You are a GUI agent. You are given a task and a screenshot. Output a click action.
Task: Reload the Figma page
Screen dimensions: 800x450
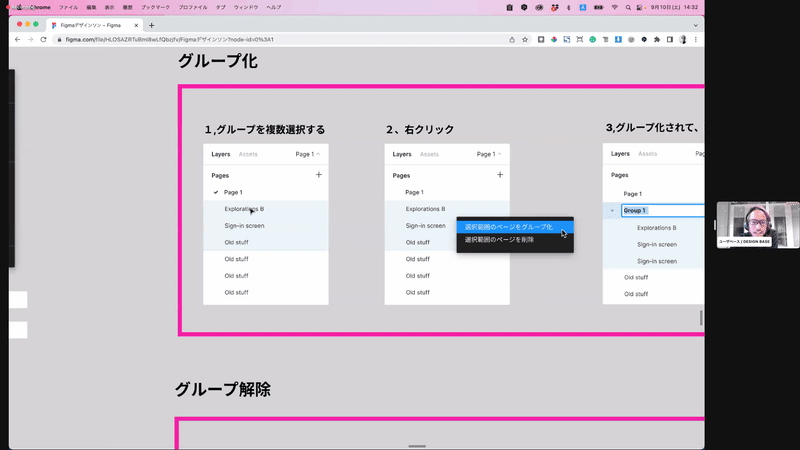pos(43,39)
